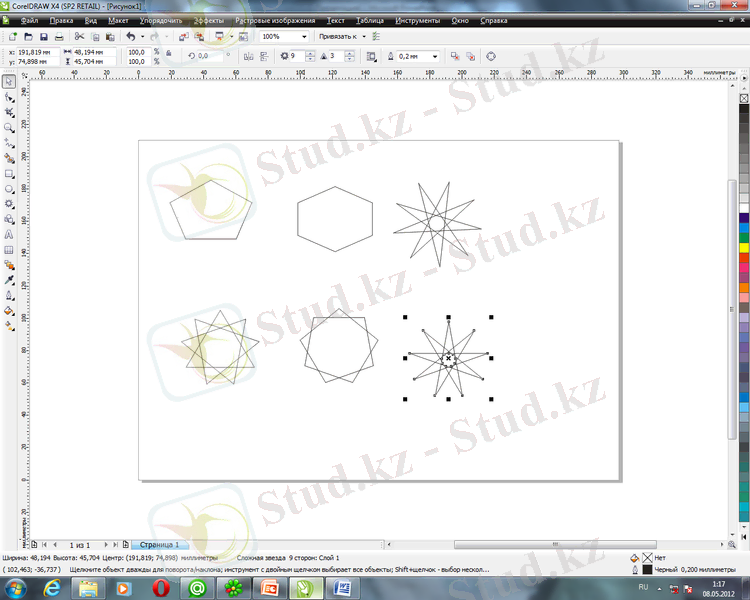Click the No Color X swatch
This screenshot has height=600, width=750.
click(x=744, y=98)
